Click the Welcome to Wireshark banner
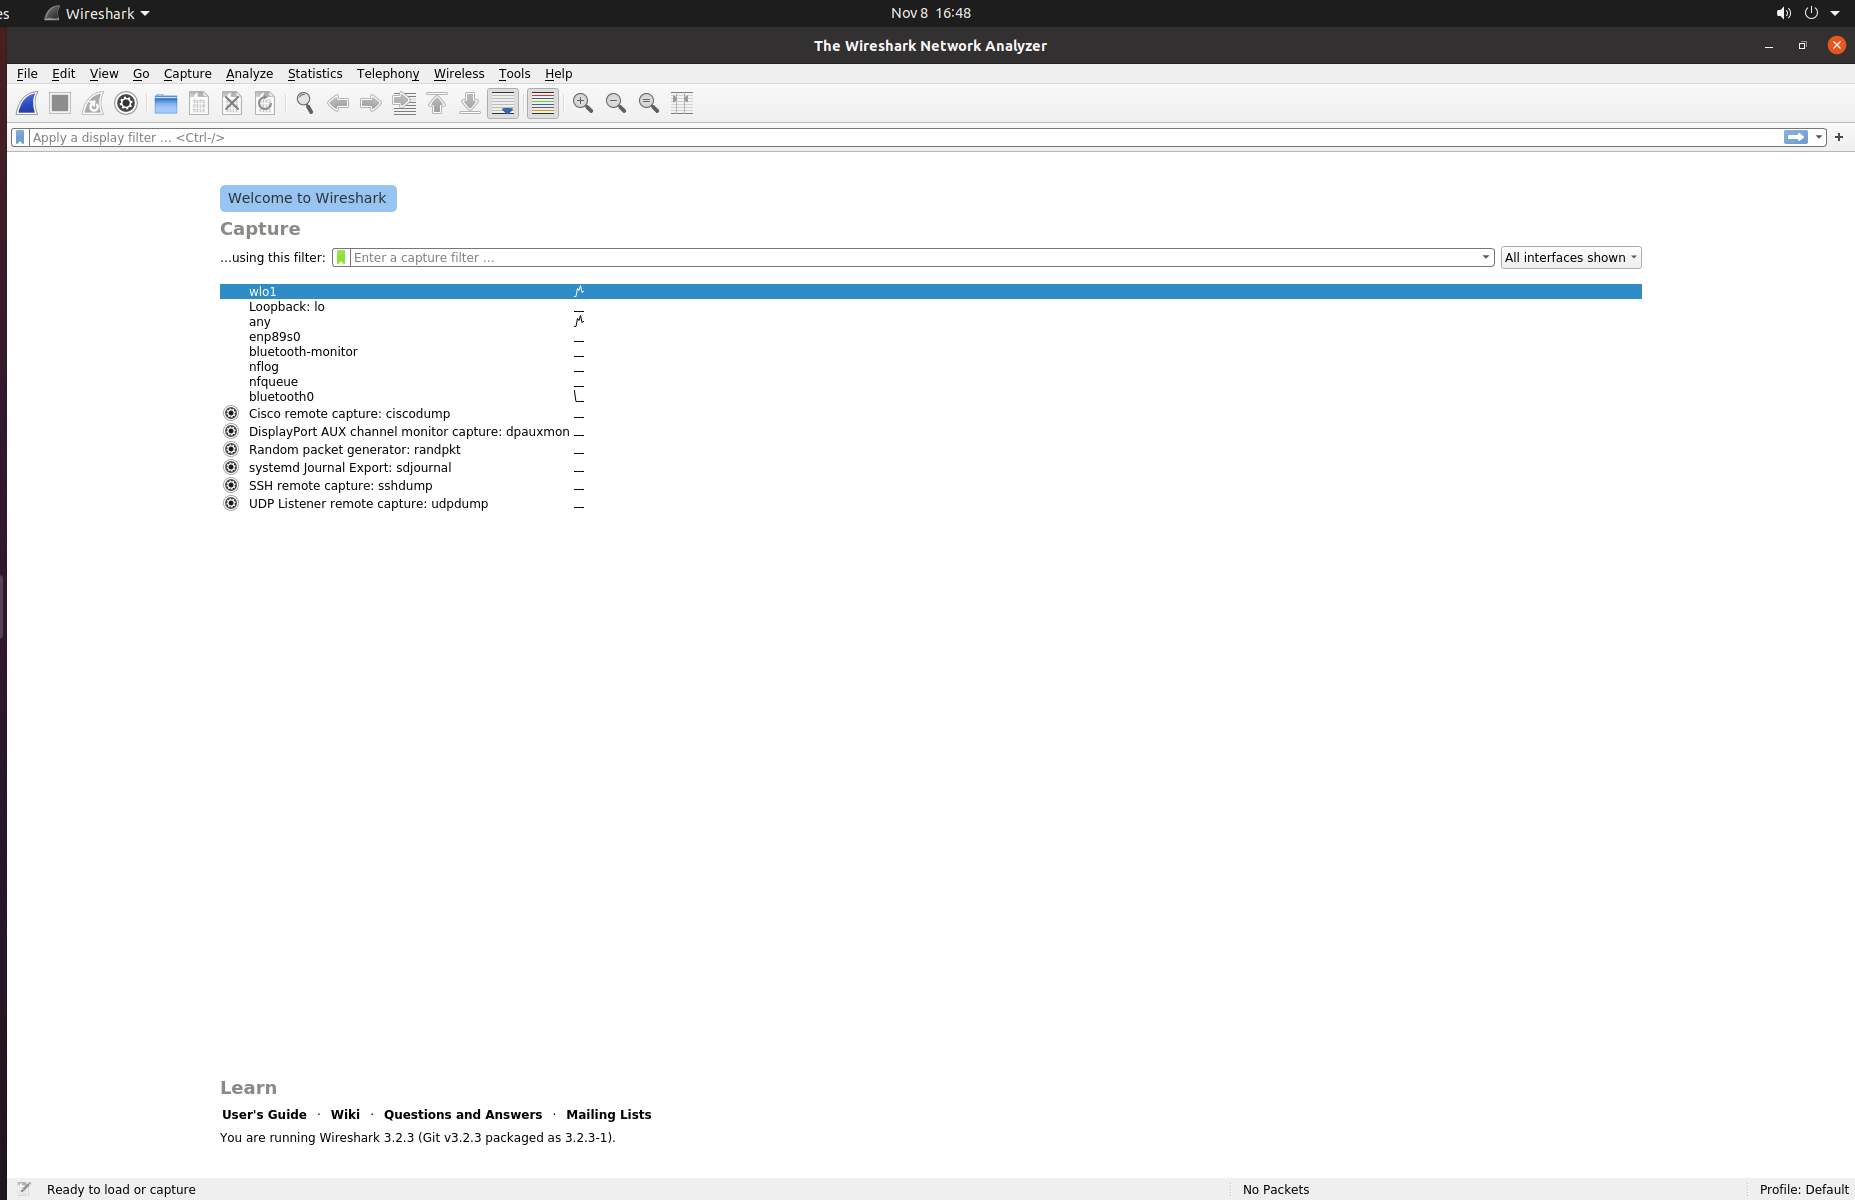The height and width of the screenshot is (1200, 1855). tap(308, 198)
